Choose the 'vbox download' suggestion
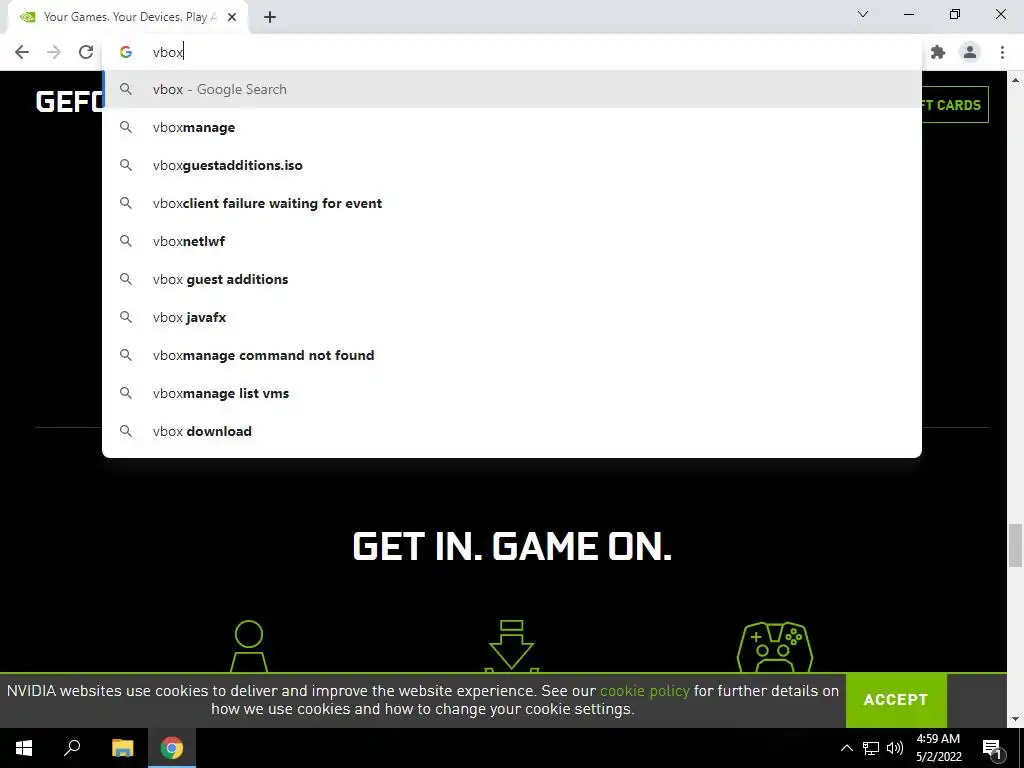Image resolution: width=1024 pixels, height=768 pixels. point(512,431)
